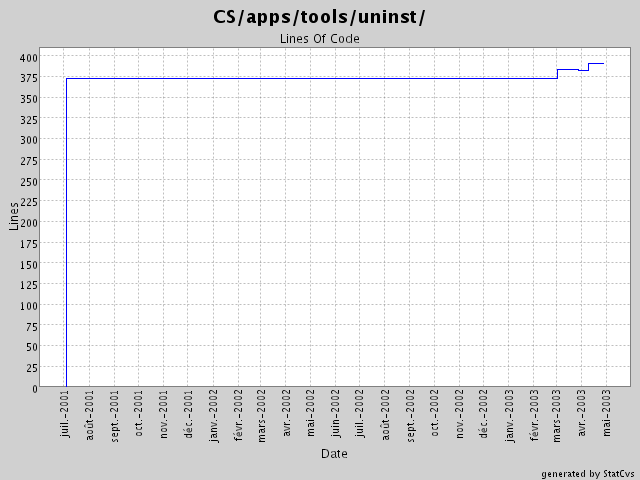Click the mars-2003 date label
640x480 pixels.
click(x=557, y=416)
